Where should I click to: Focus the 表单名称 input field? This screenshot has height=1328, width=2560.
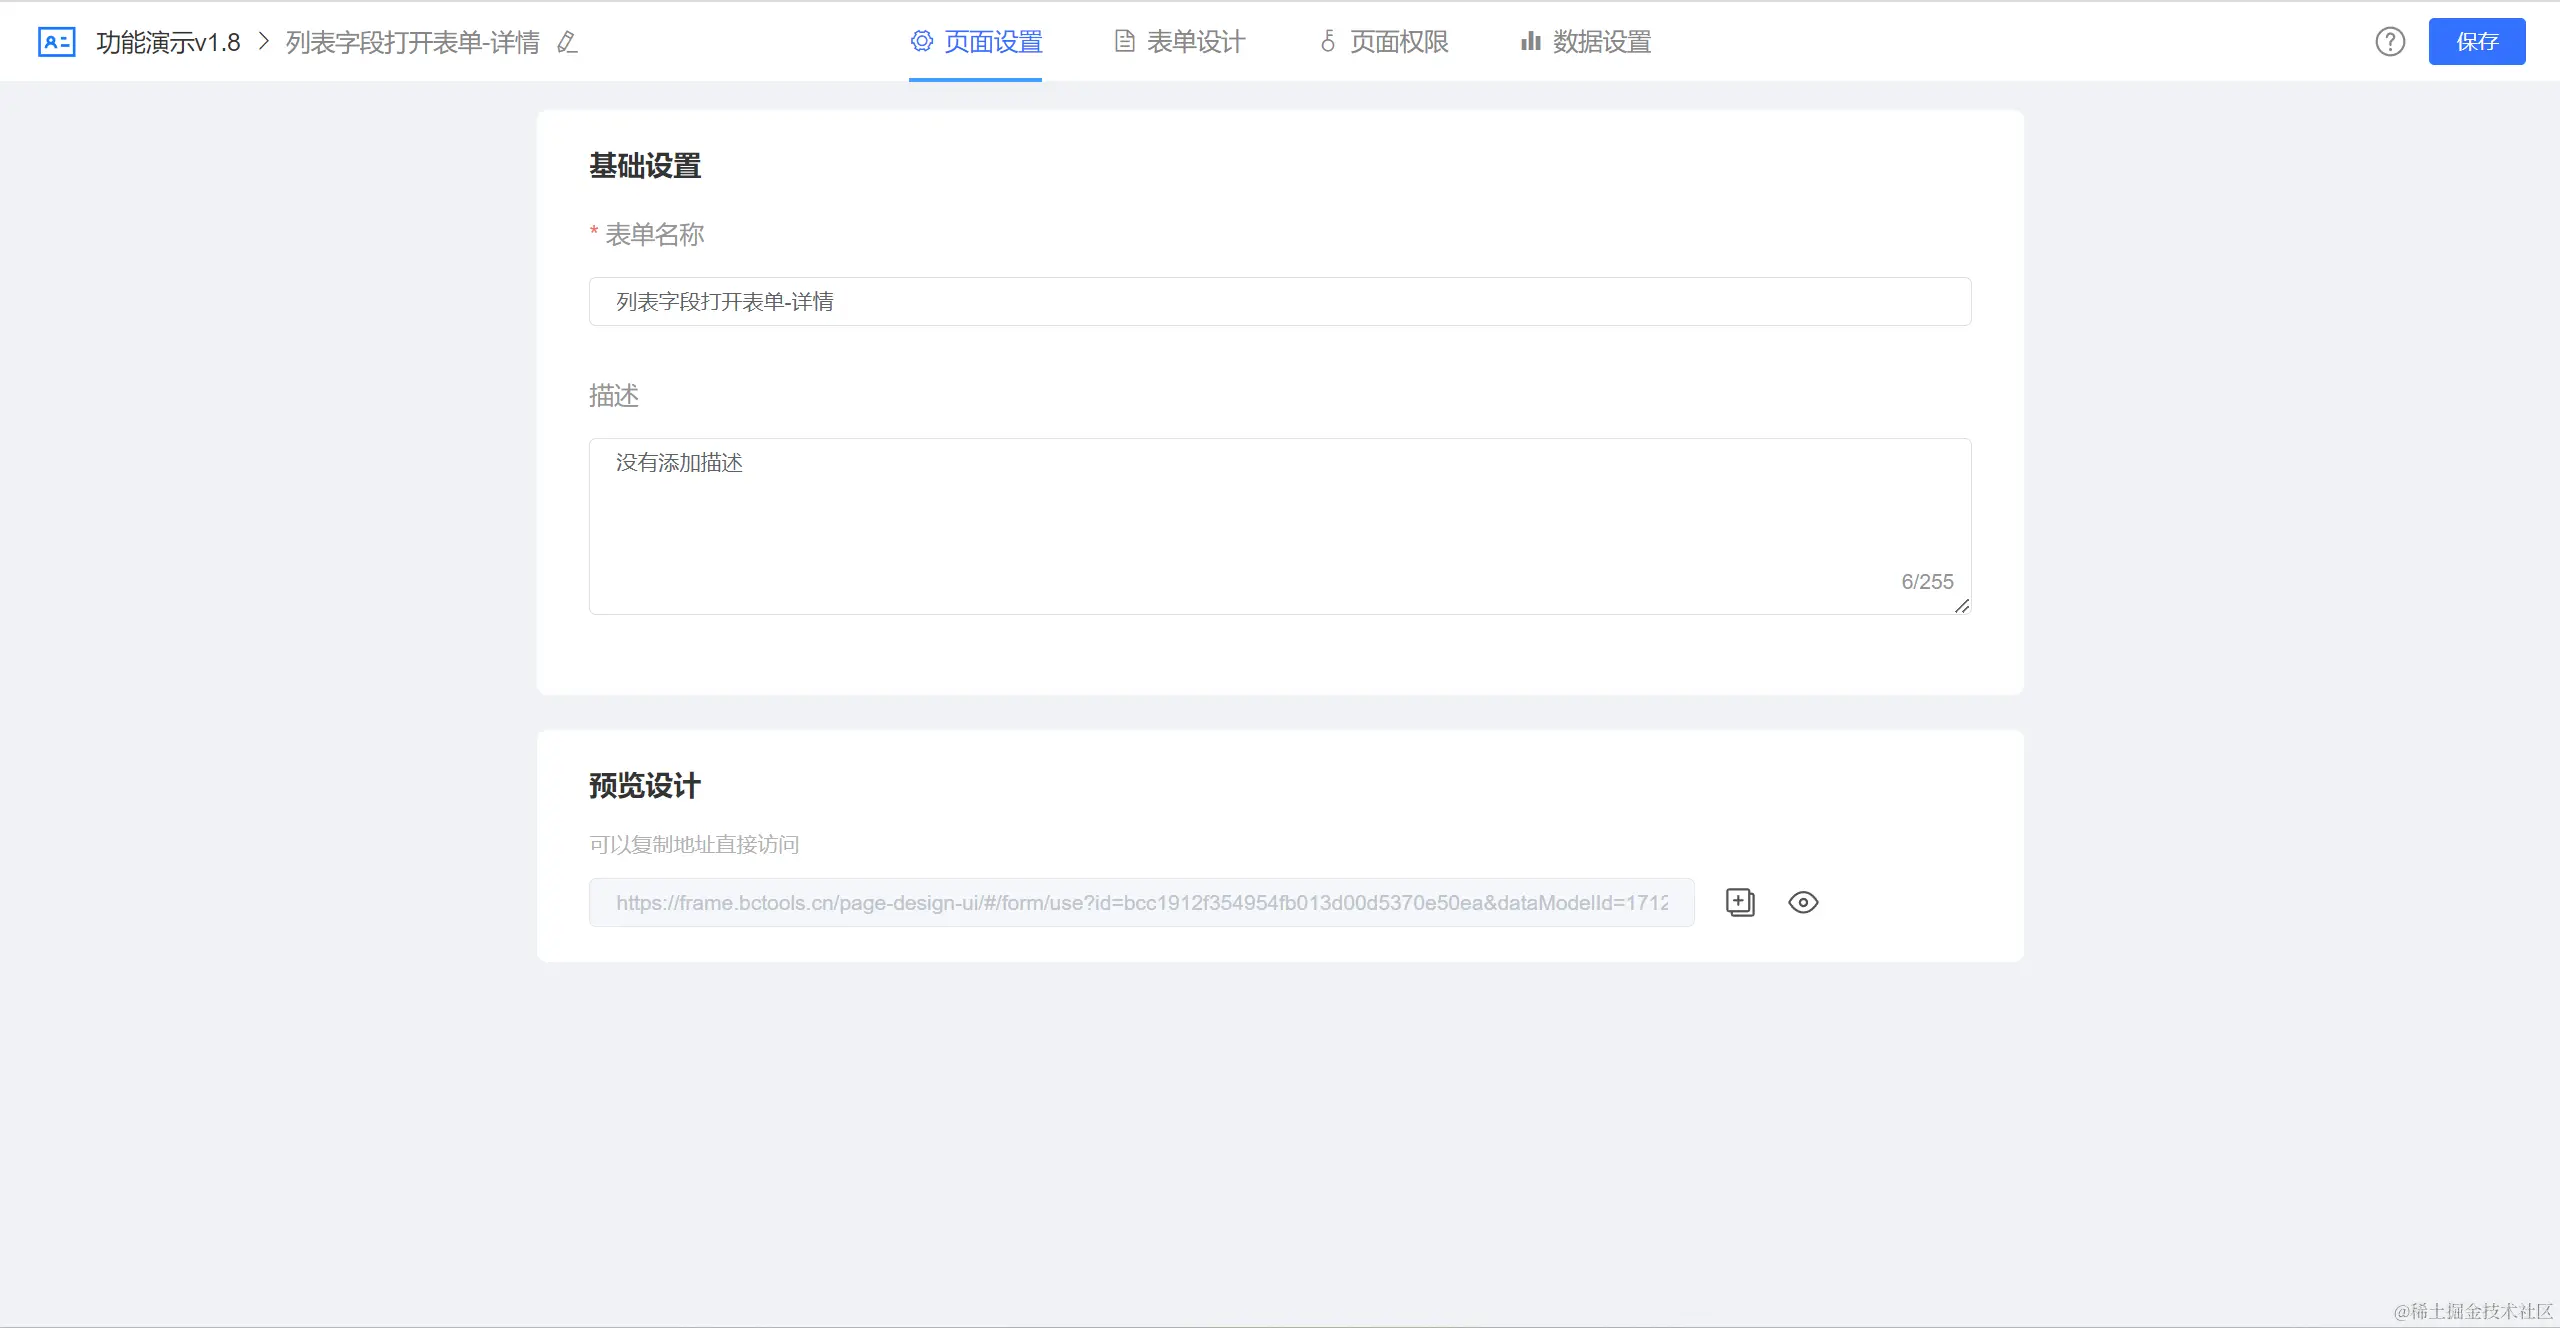(1279, 301)
